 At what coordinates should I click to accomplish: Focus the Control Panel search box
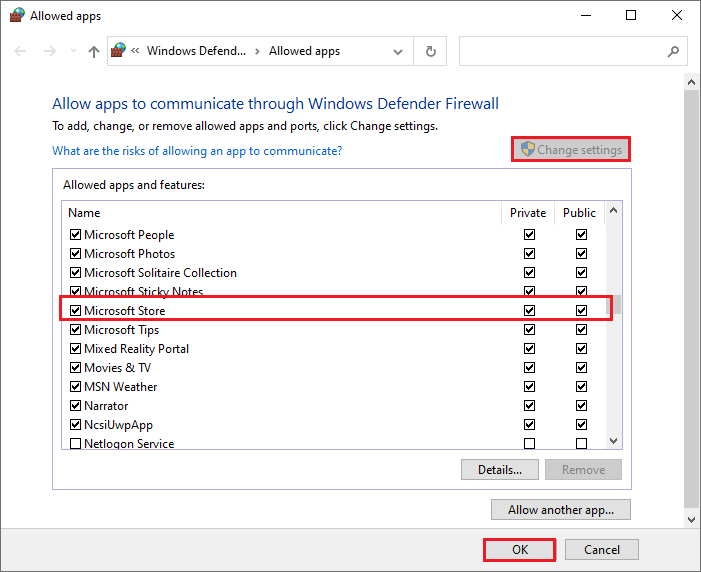(573, 51)
